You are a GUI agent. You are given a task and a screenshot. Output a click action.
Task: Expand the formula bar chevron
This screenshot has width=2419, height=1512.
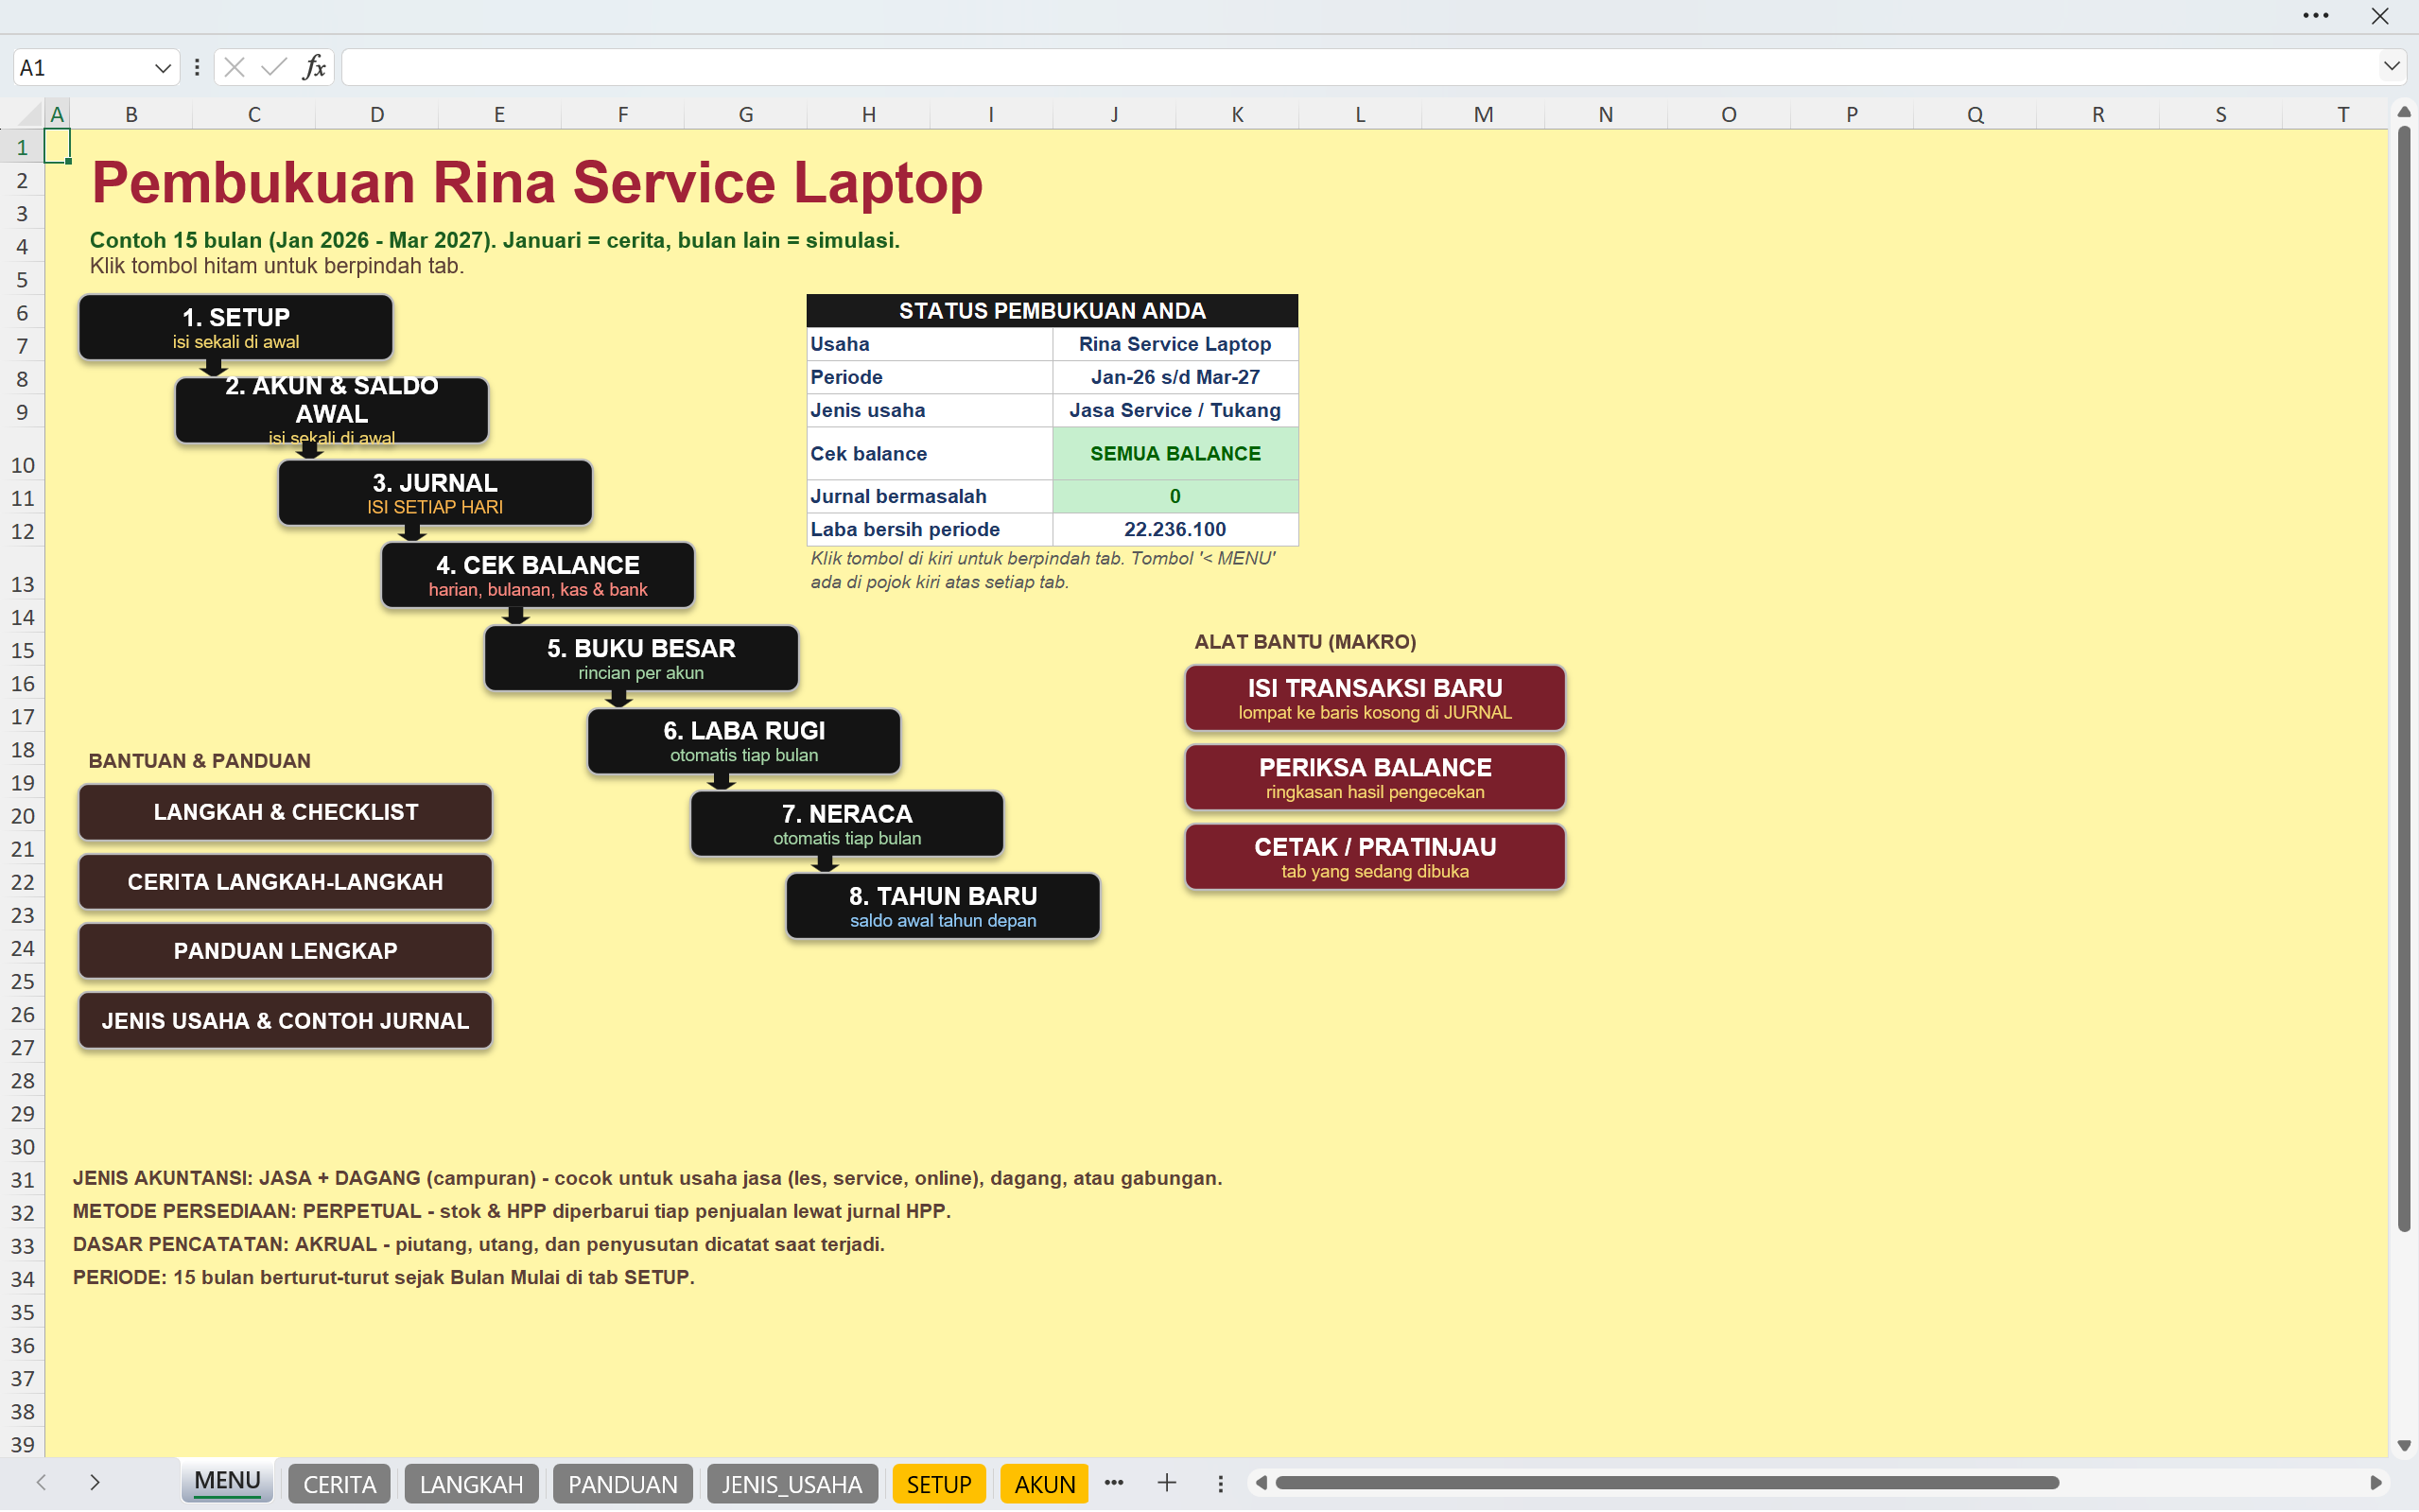[x=2391, y=66]
